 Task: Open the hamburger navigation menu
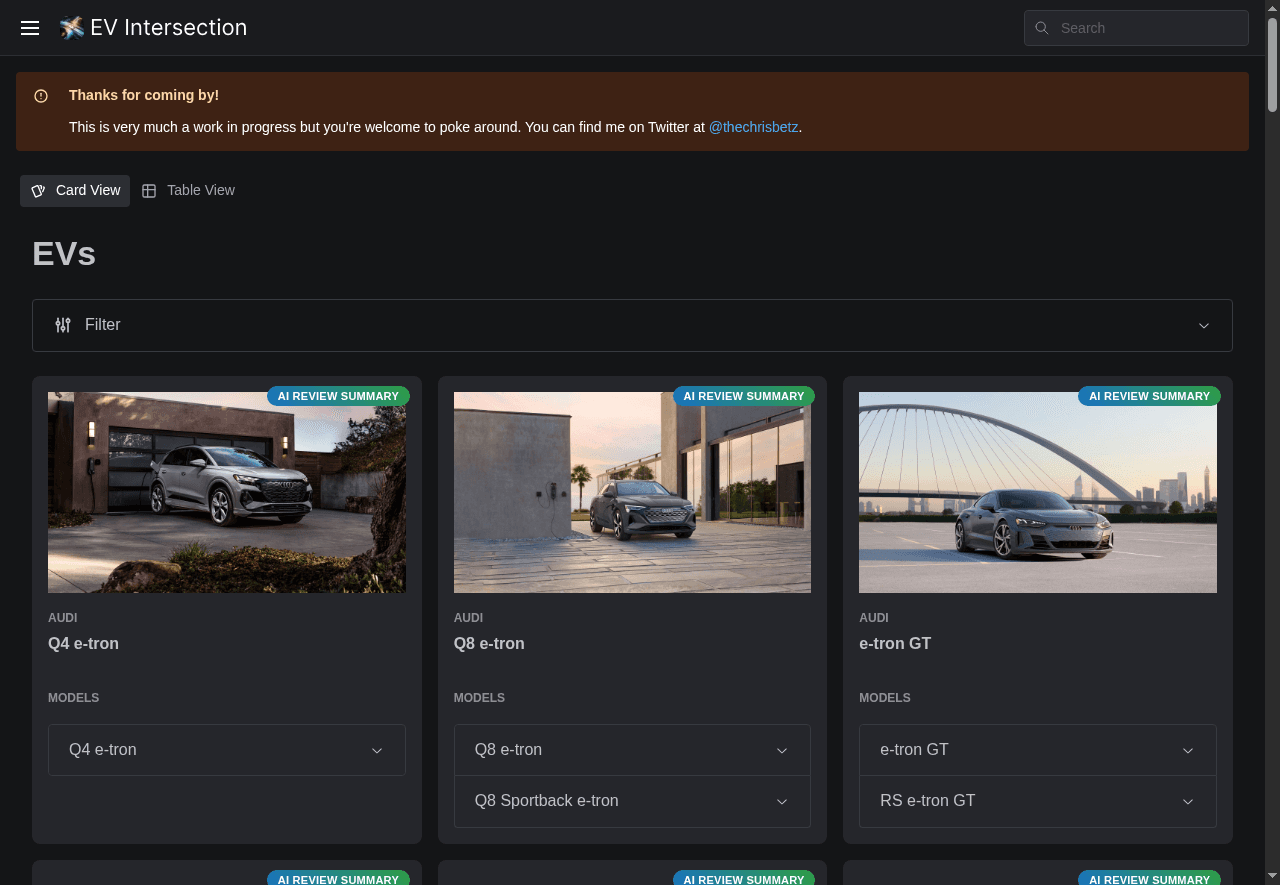pyautogui.click(x=30, y=28)
